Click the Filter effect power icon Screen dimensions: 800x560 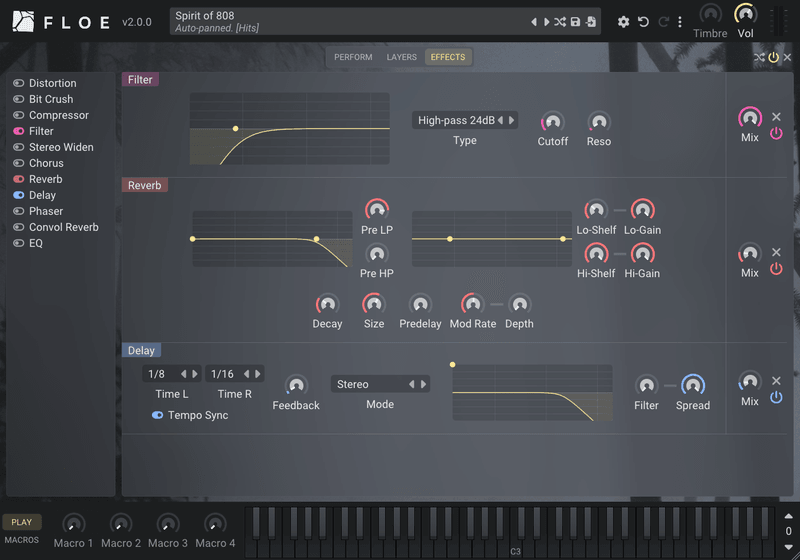pyautogui.click(x=776, y=133)
